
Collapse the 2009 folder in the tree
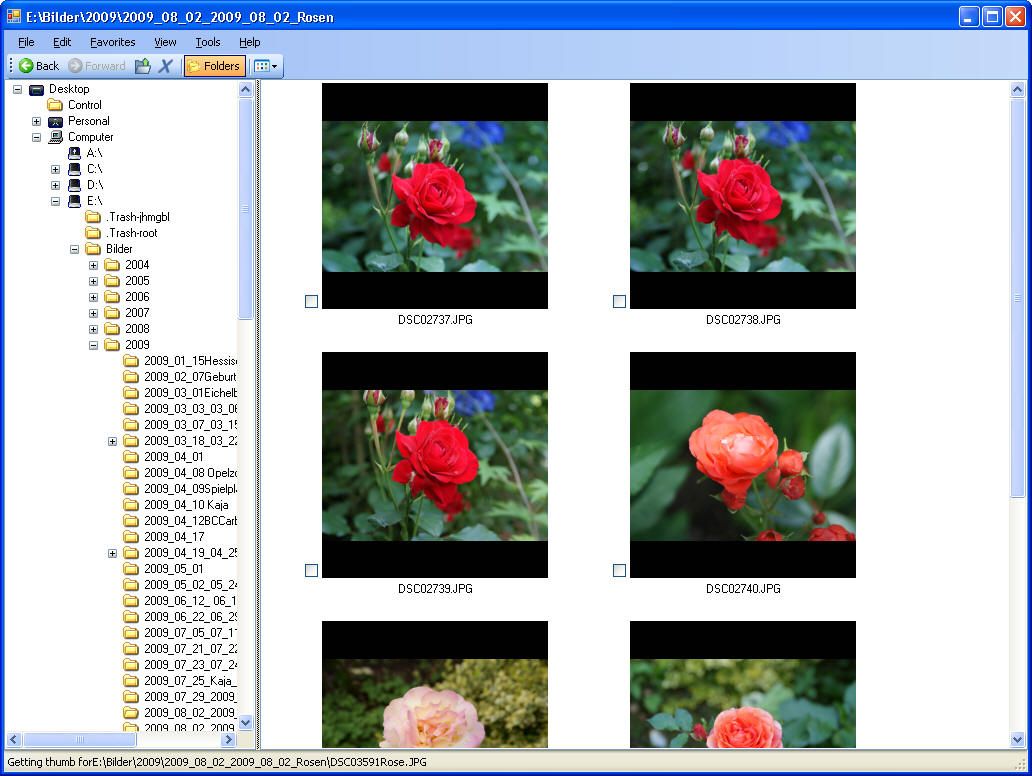tap(93, 344)
